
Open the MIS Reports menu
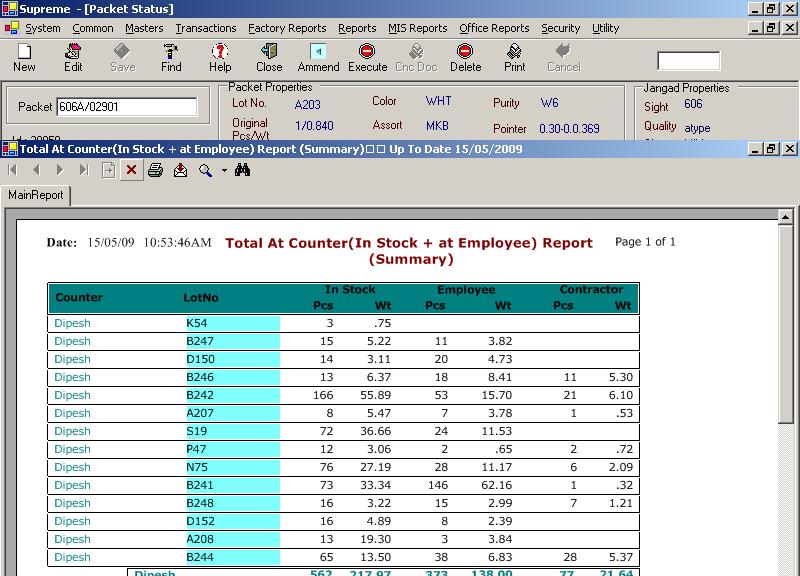[417, 28]
